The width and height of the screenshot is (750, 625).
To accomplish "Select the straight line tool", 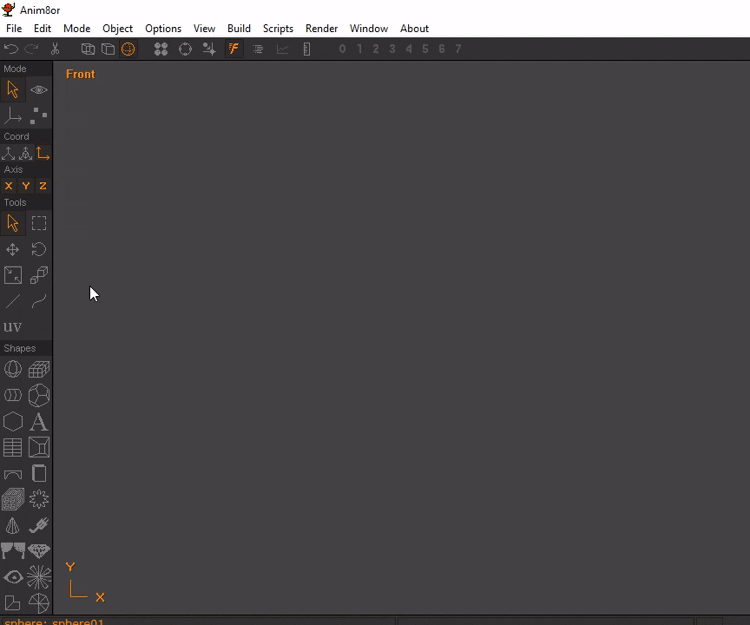I will point(12,301).
